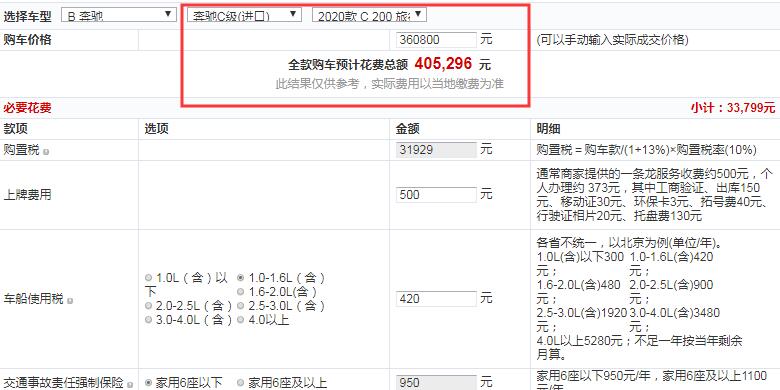
Task: Click the purchase tax formula description text
Action: point(646,150)
